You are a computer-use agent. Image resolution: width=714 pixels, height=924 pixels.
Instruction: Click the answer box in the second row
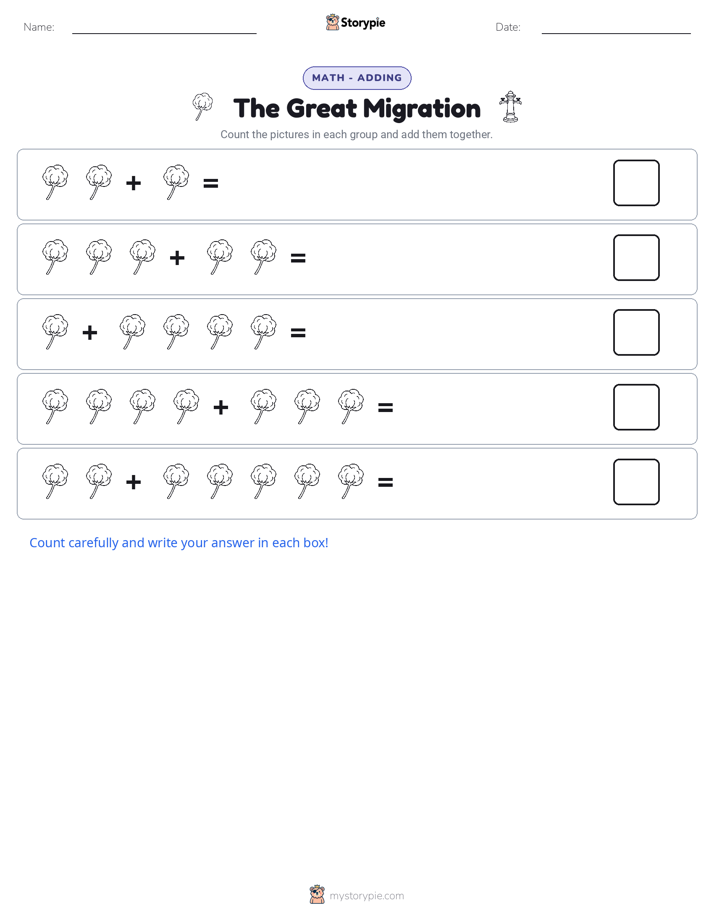pos(636,258)
